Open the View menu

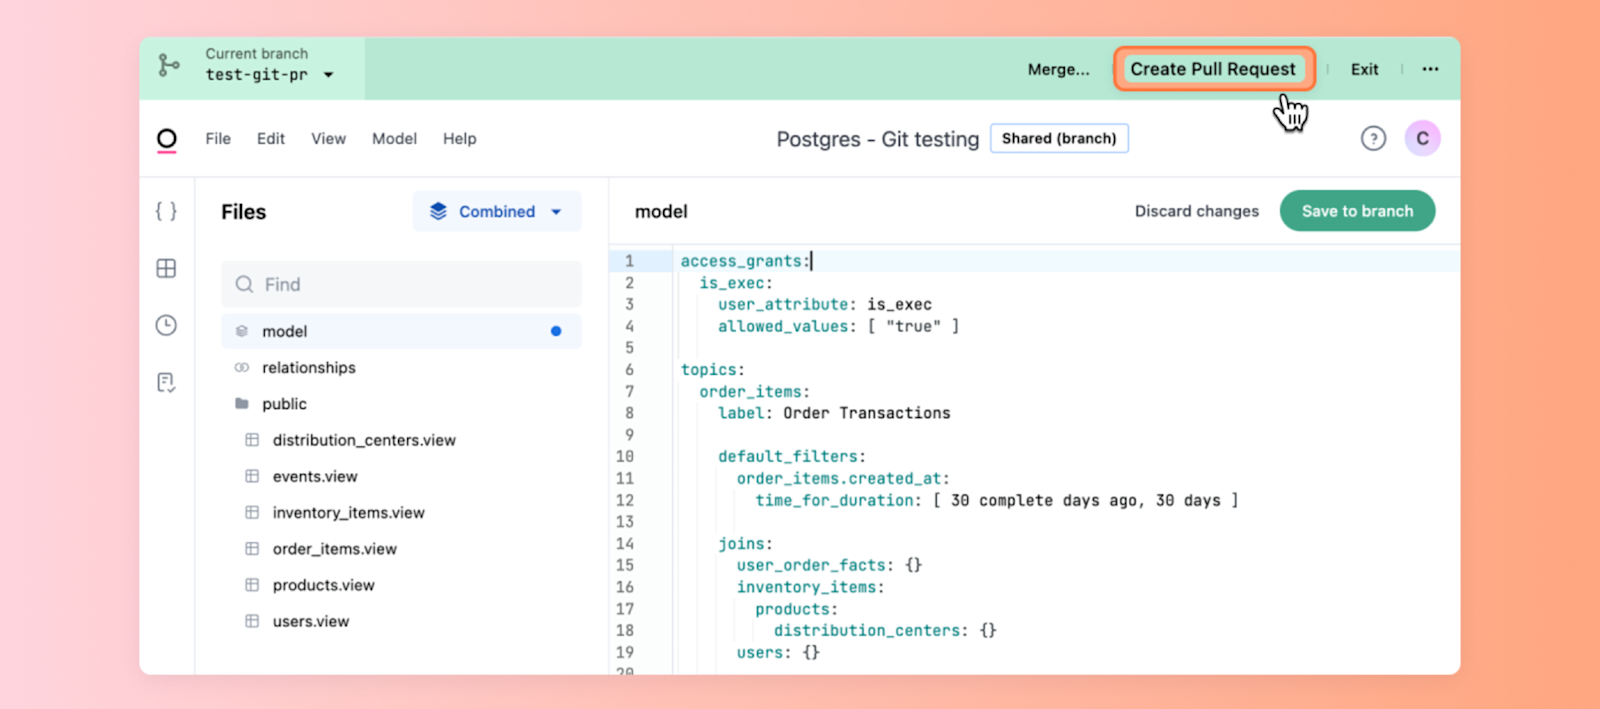(x=328, y=139)
